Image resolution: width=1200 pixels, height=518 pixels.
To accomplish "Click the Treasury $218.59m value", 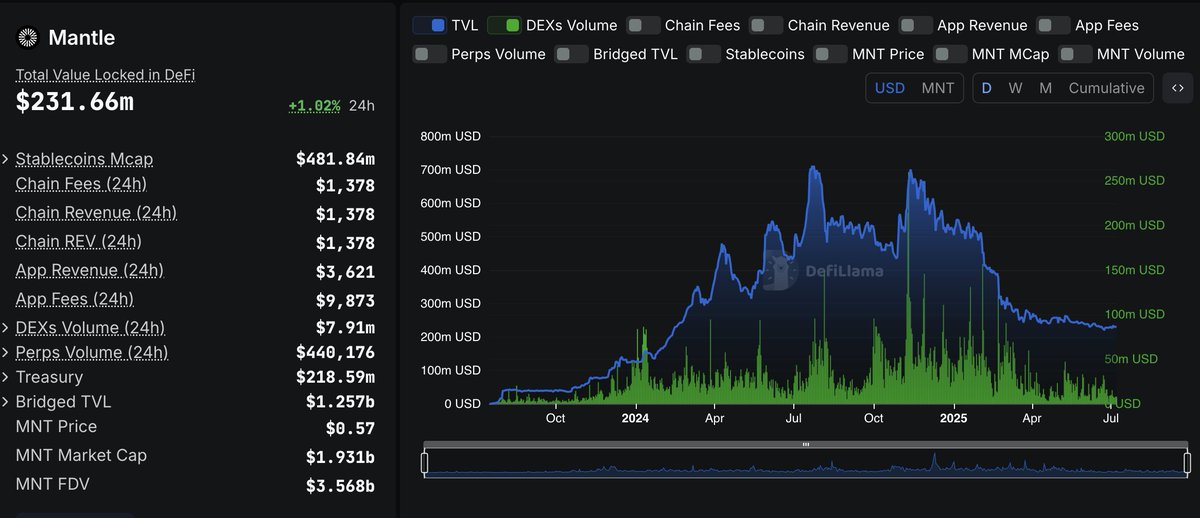I will pyautogui.click(x=336, y=377).
